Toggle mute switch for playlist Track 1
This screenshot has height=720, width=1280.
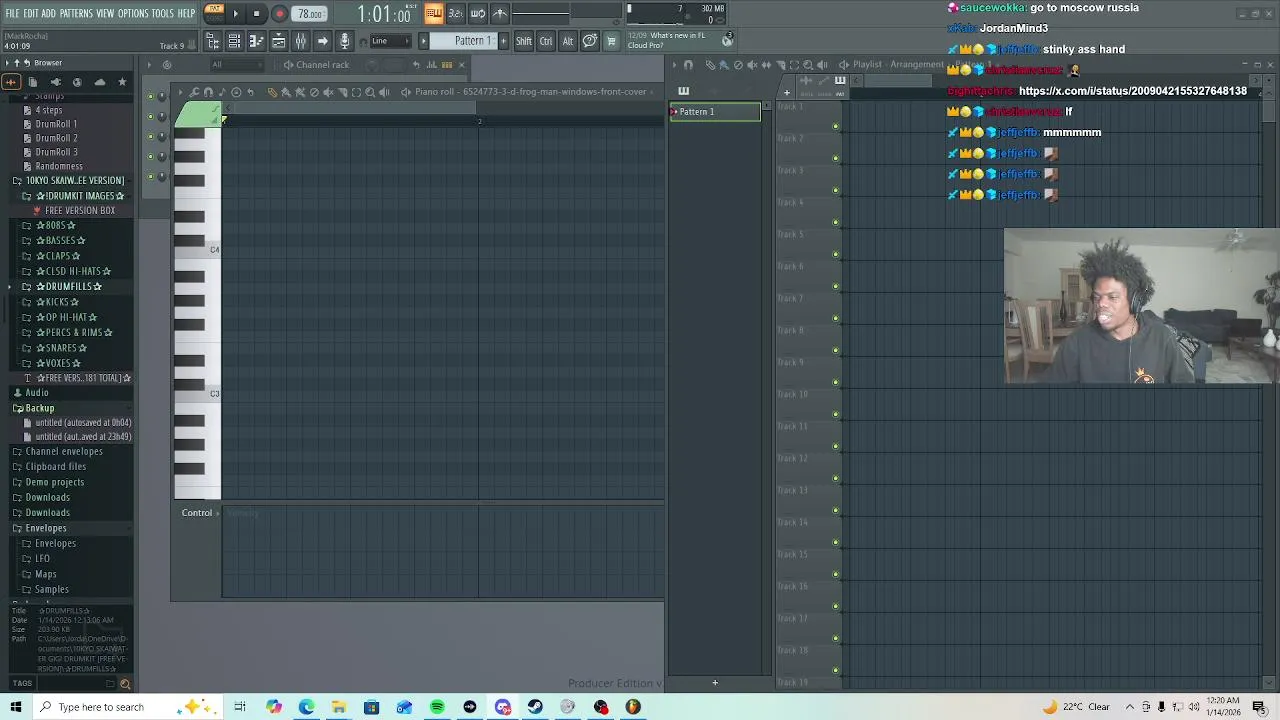(836, 127)
